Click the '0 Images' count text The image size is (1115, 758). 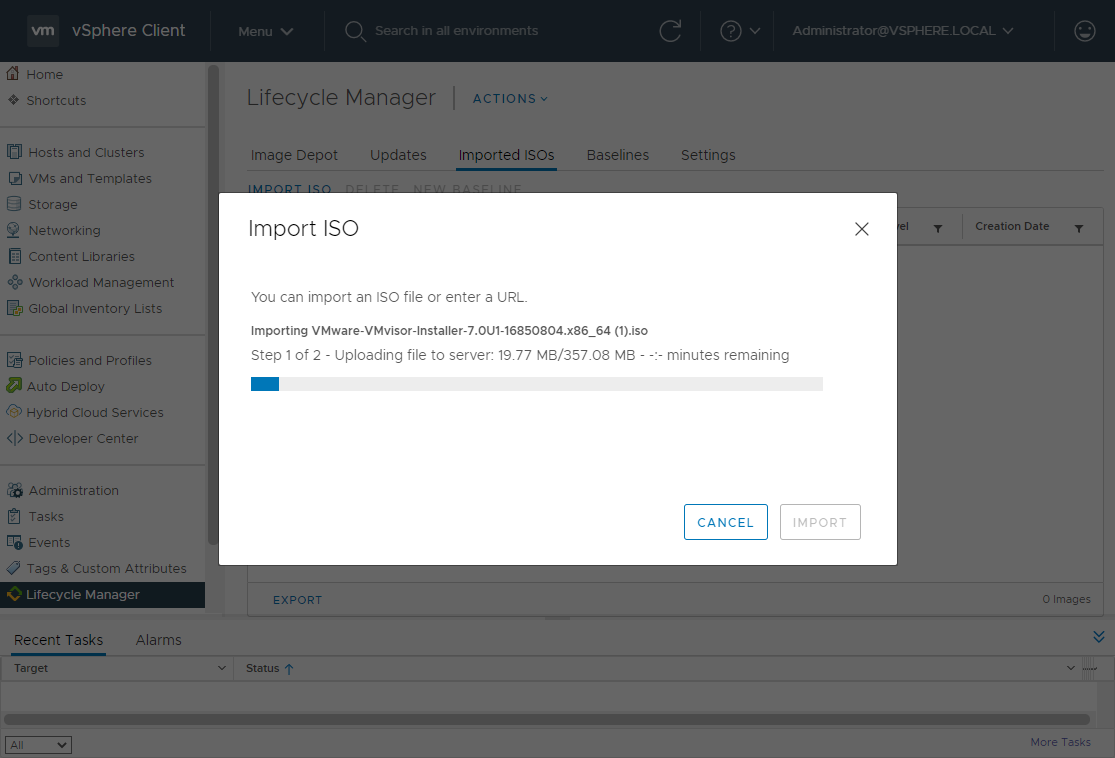tap(1066, 599)
